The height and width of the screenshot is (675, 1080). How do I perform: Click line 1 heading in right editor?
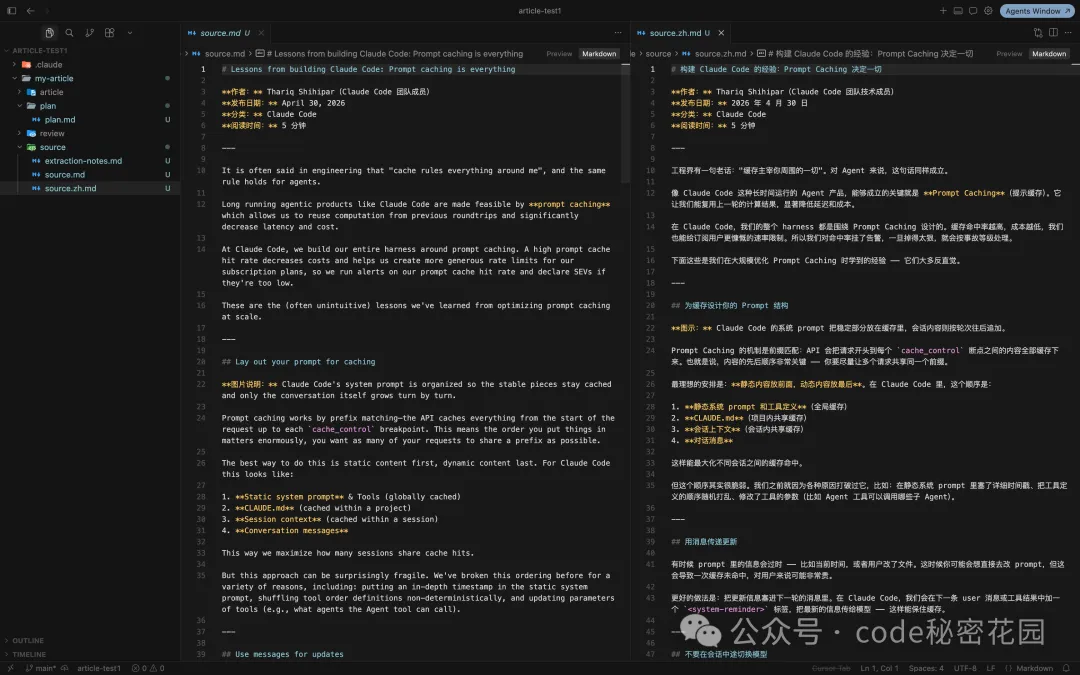pyautogui.click(x=776, y=69)
